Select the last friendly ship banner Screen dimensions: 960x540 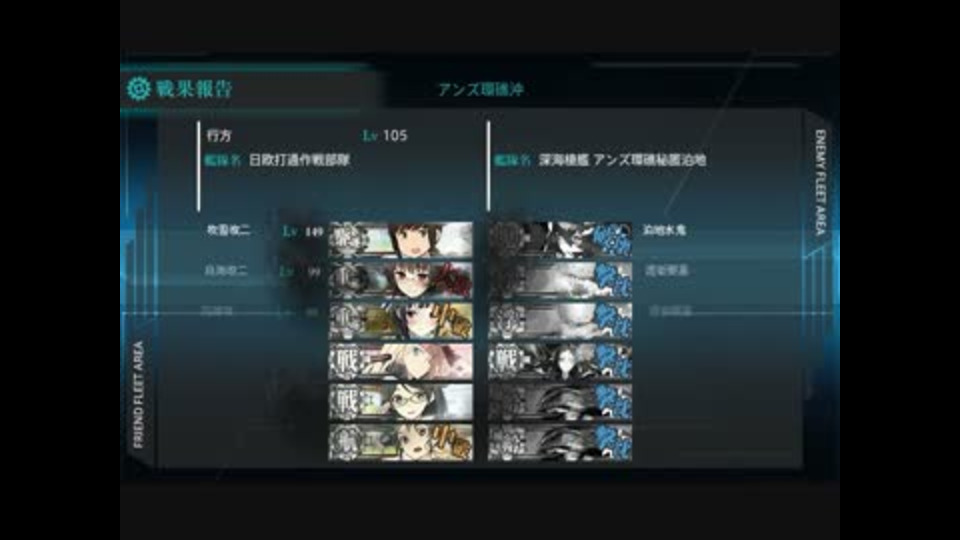pos(401,442)
